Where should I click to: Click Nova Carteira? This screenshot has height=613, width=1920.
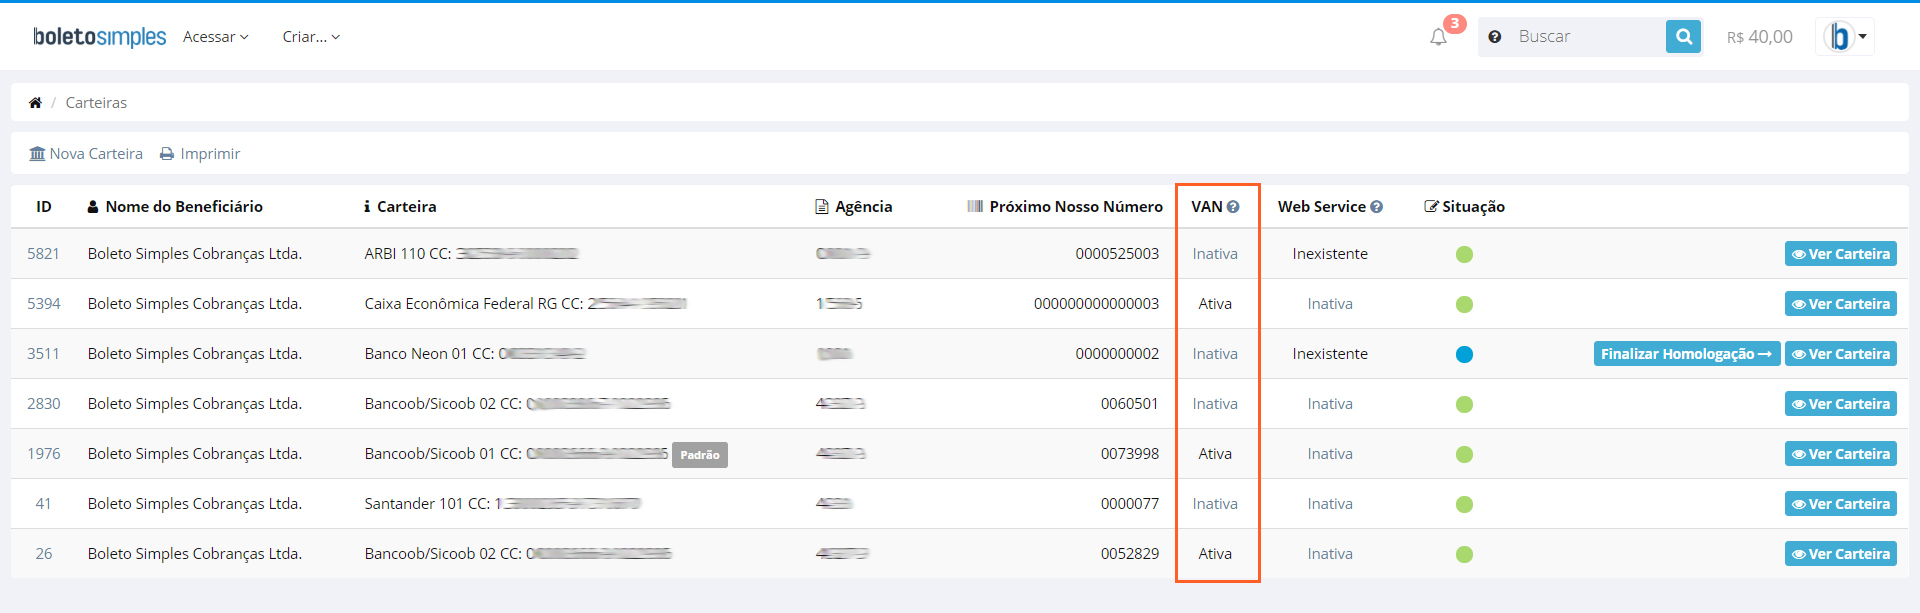pos(86,154)
